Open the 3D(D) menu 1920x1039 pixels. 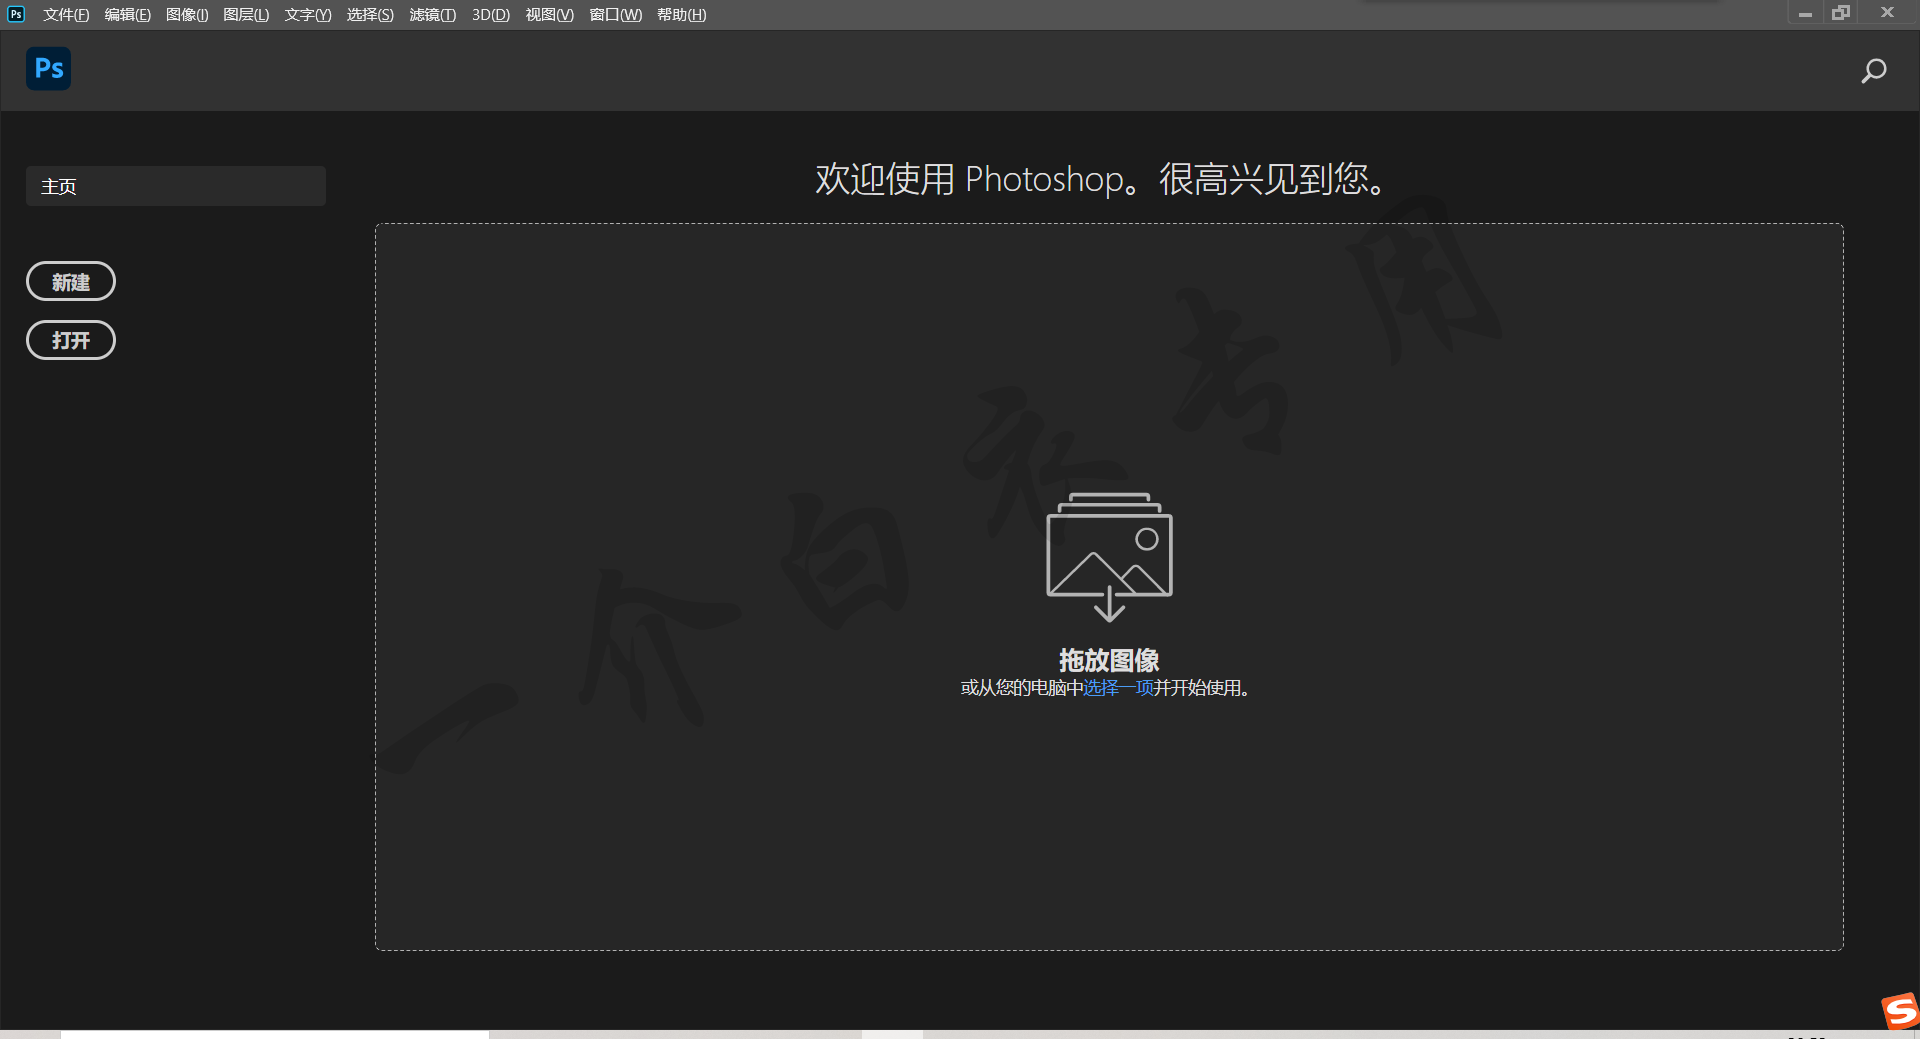point(491,15)
